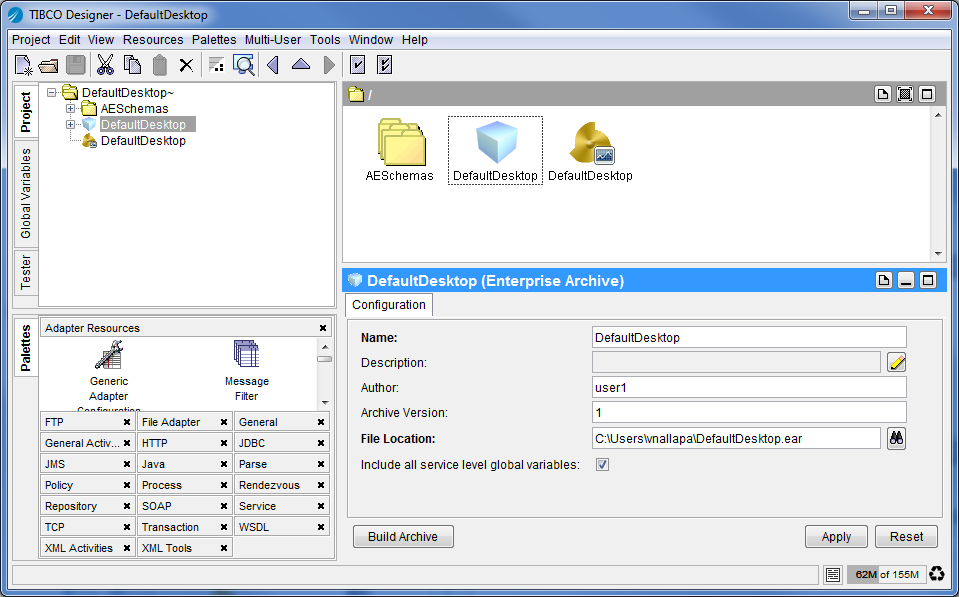
Task: Toggle Include all service level global variables
Action: [x=602, y=464]
